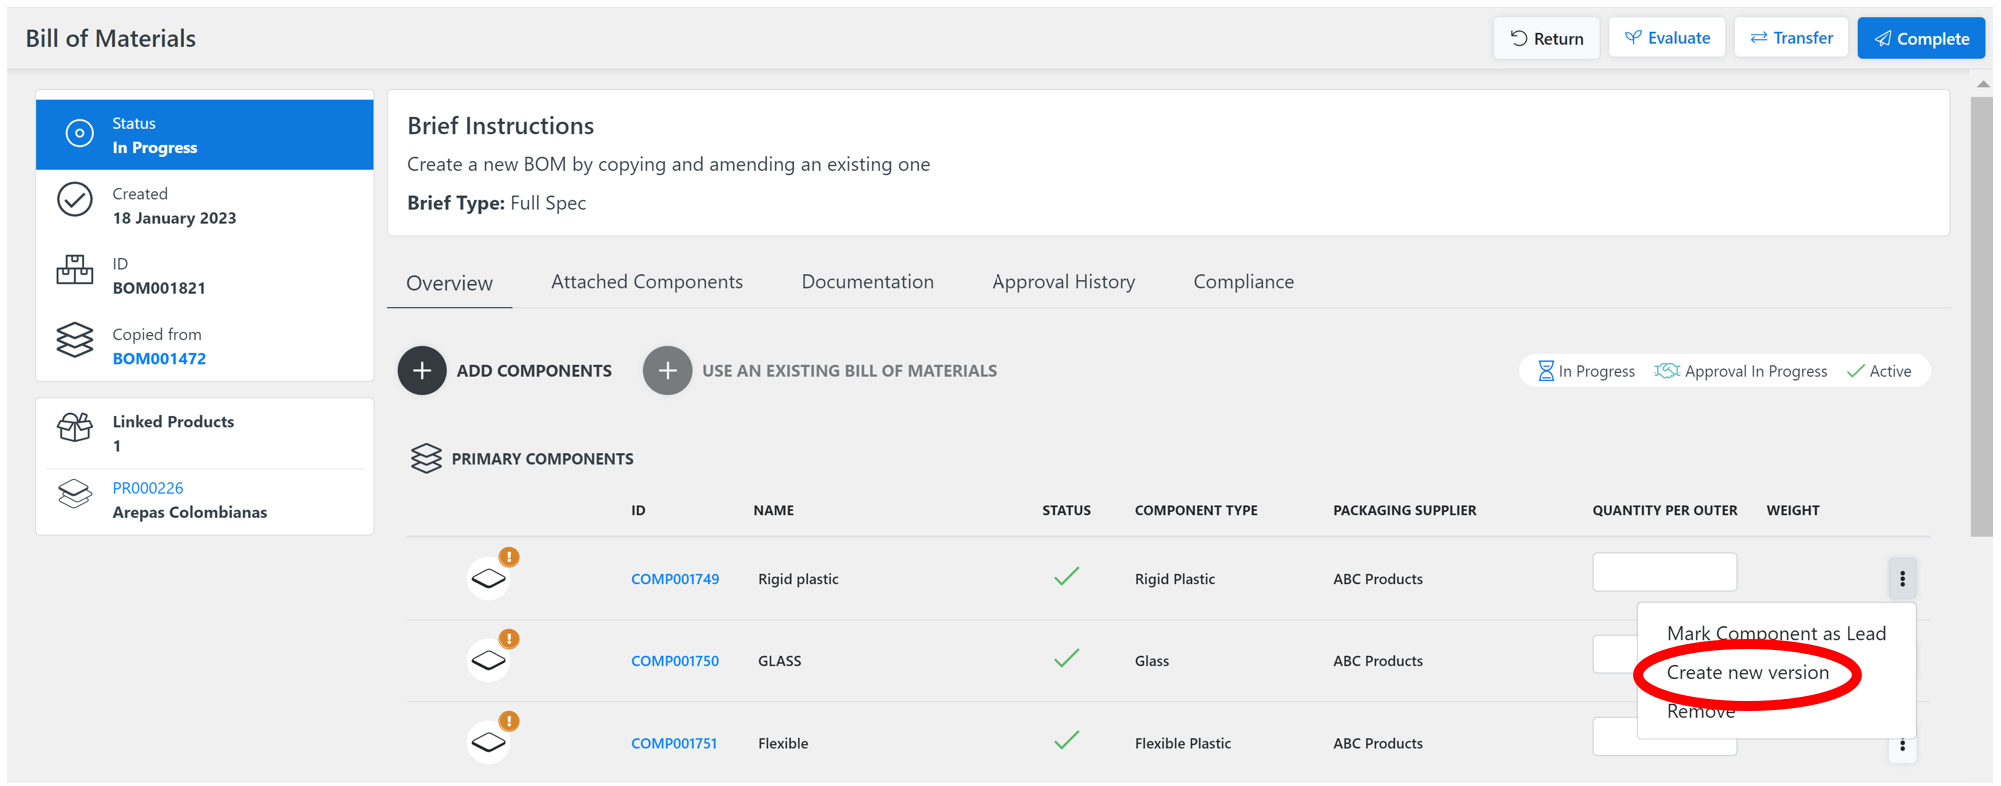Viewport: 2001px width, 786px height.
Task: Click the scrollbar up arrow
Action: 1982,84
